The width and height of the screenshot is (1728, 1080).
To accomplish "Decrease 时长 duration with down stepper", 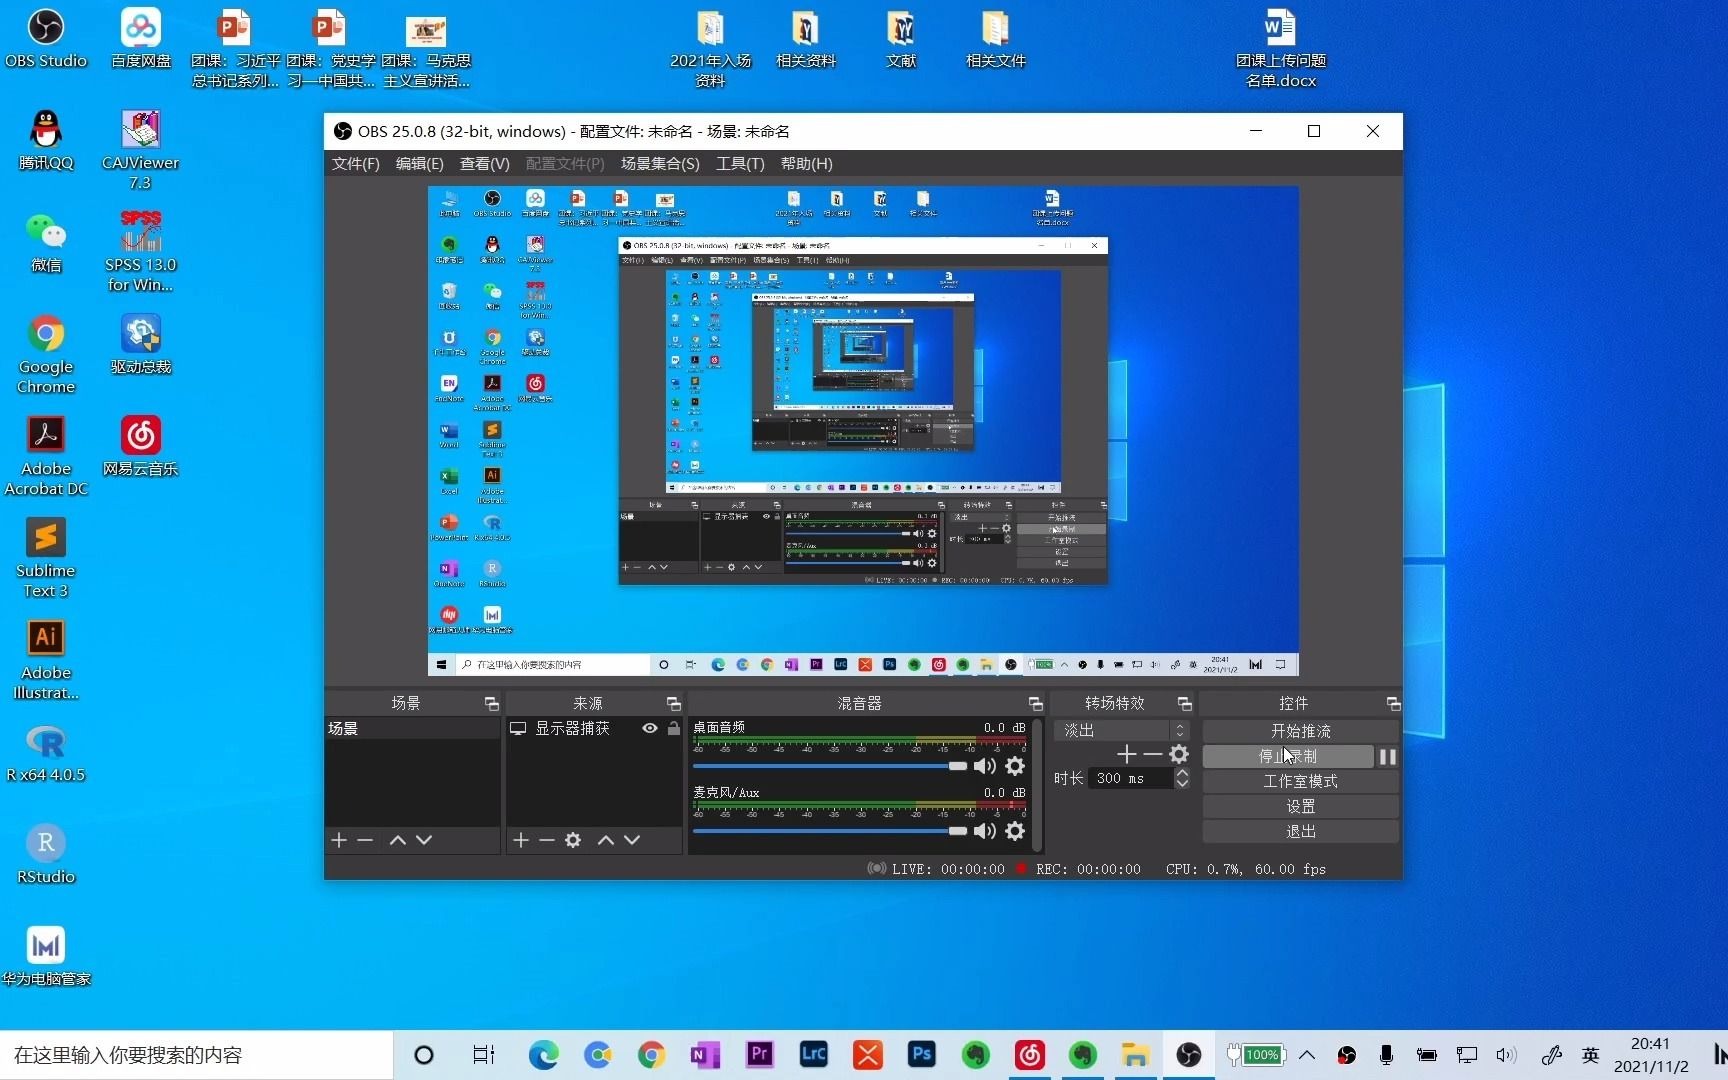I will [1182, 783].
